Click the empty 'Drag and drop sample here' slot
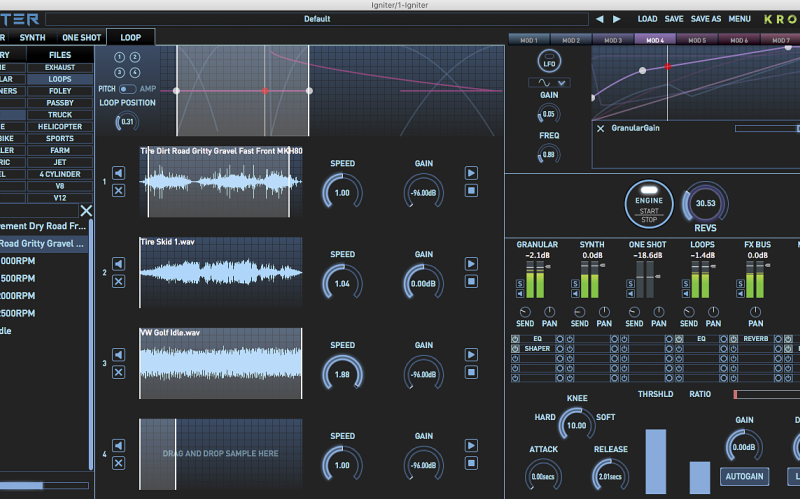Screen dimensions: 800x499 pos(220,454)
